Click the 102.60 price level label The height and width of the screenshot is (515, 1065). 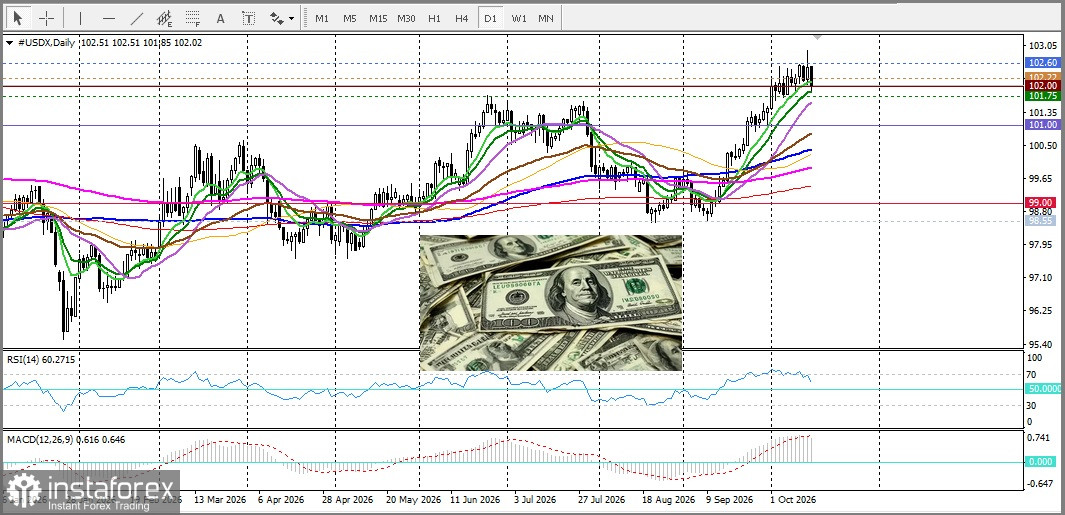(x=1041, y=63)
